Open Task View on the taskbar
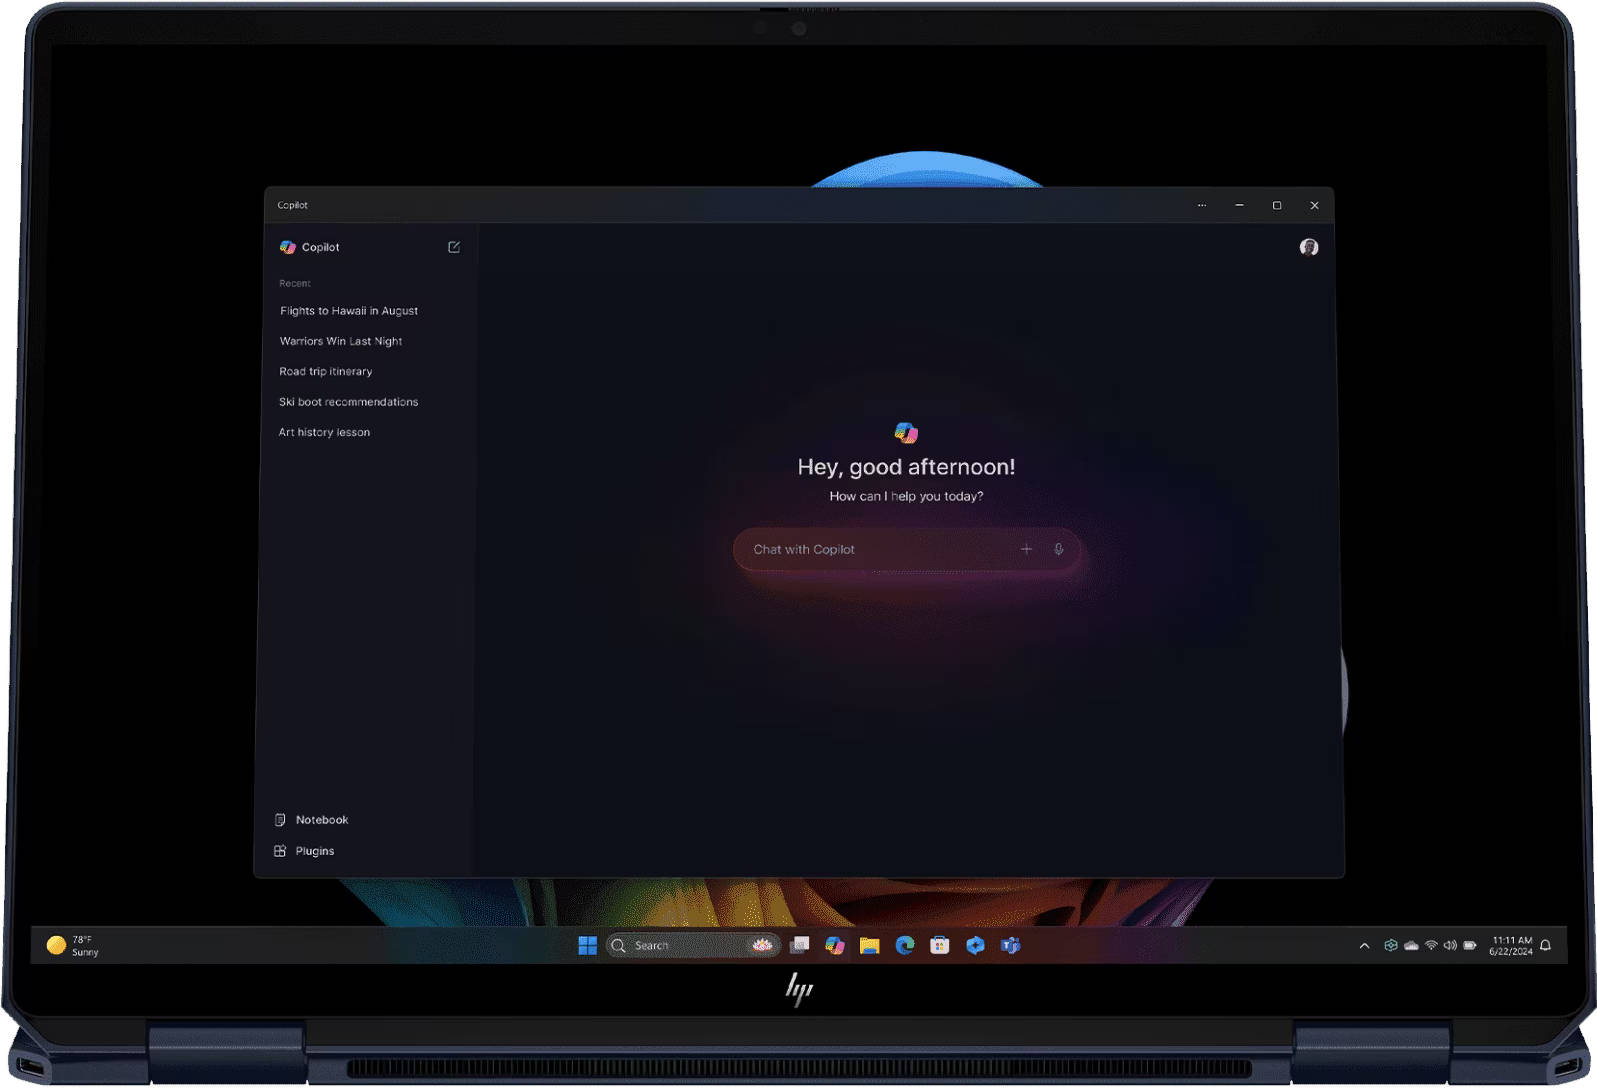 tap(800, 945)
